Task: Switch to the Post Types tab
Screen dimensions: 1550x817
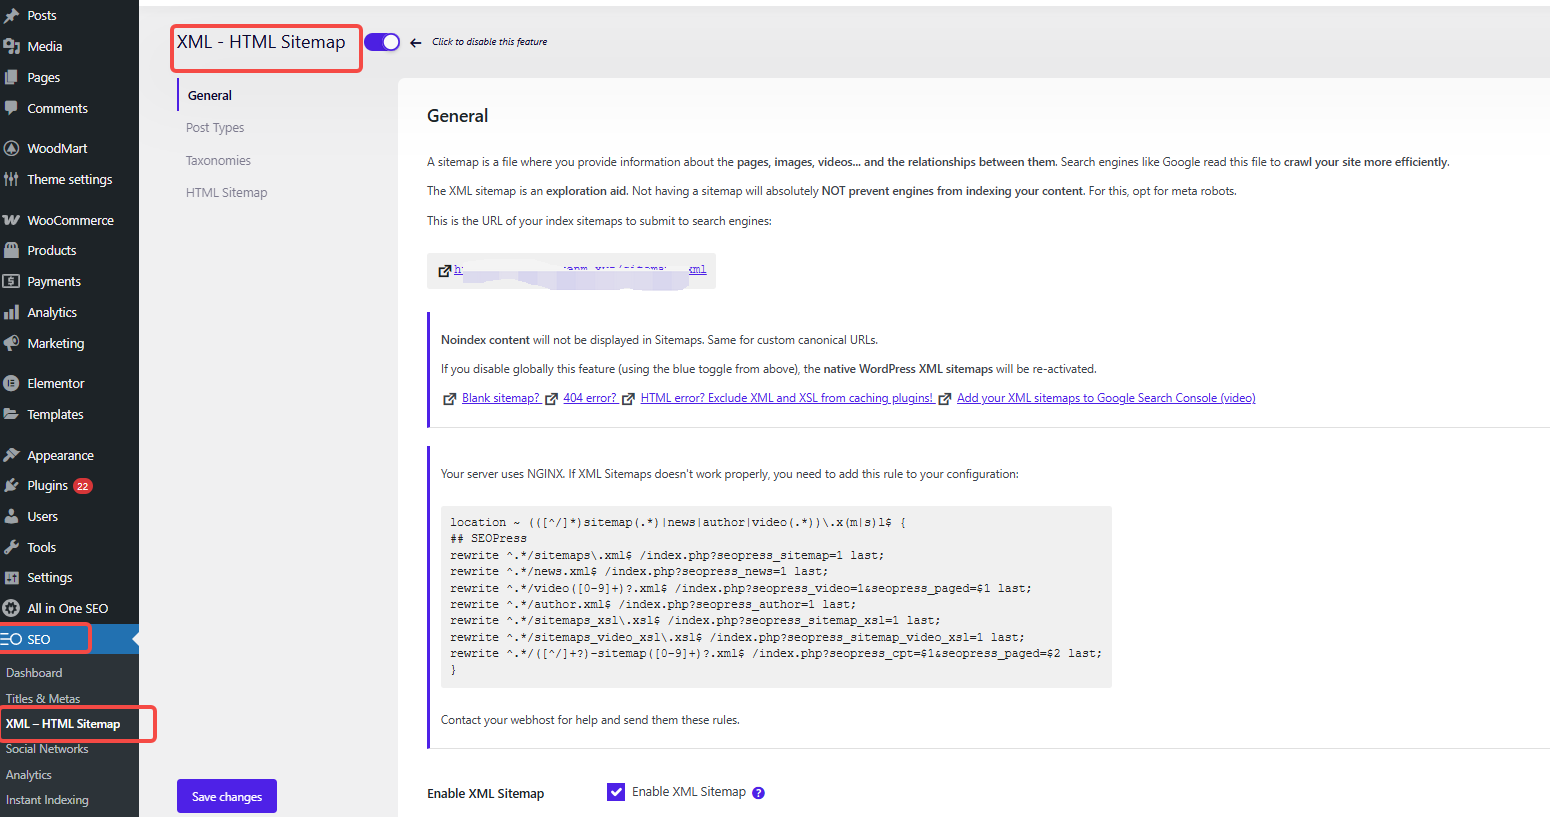Action: pos(215,128)
